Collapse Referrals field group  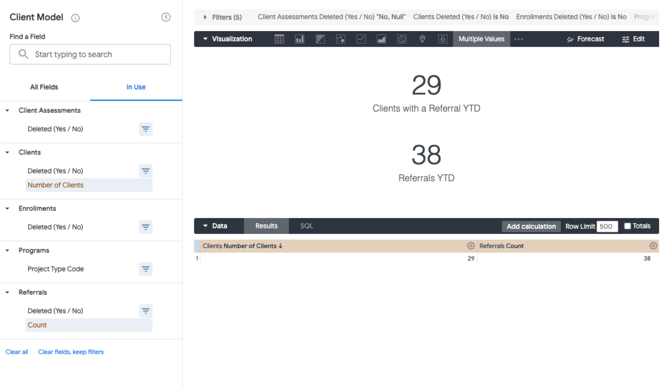pyautogui.click(x=7, y=292)
